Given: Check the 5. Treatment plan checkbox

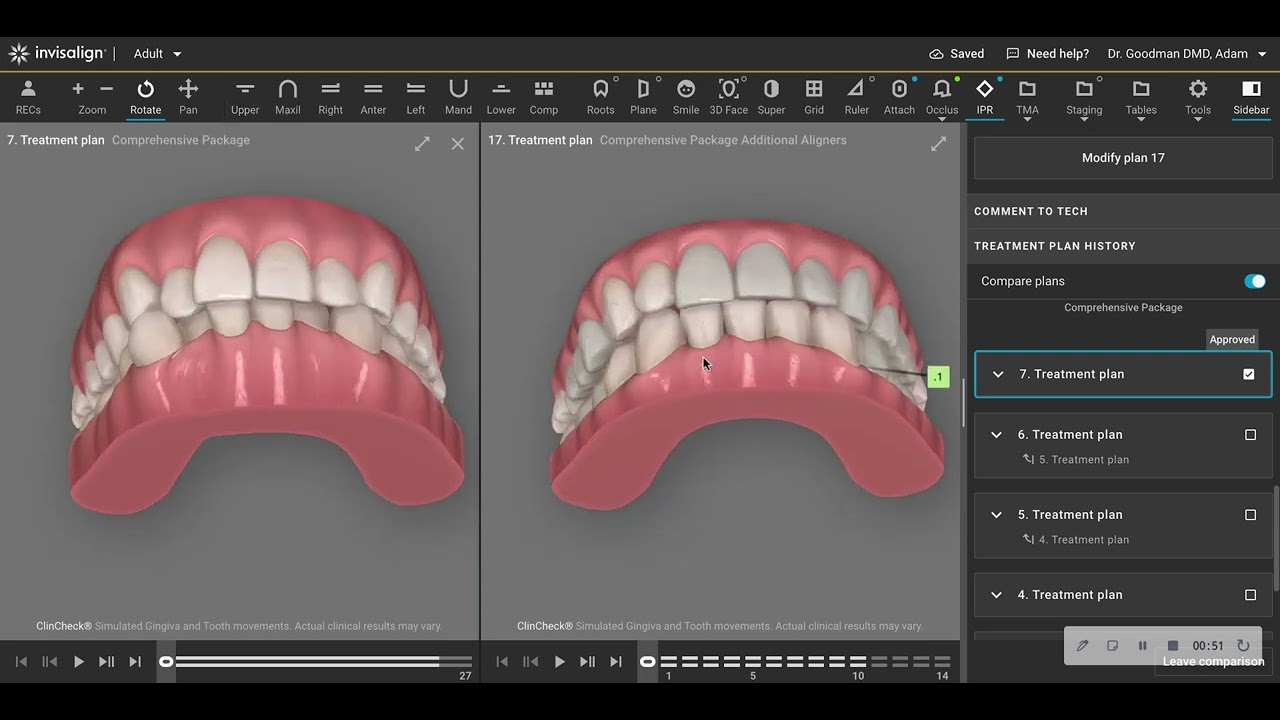Looking at the screenshot, I should tap(1250, 515).
